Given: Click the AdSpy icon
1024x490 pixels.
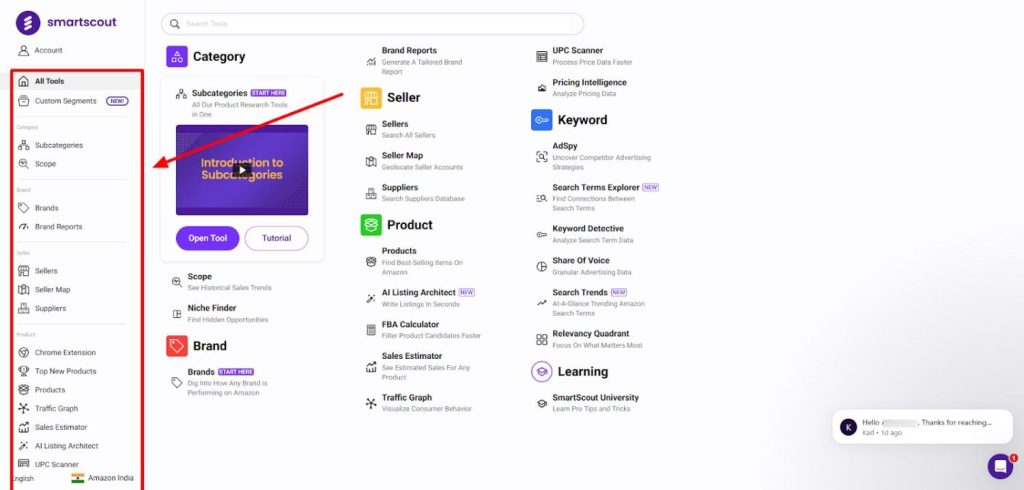Looking at the screenshot, I should [x=541, y=157].
